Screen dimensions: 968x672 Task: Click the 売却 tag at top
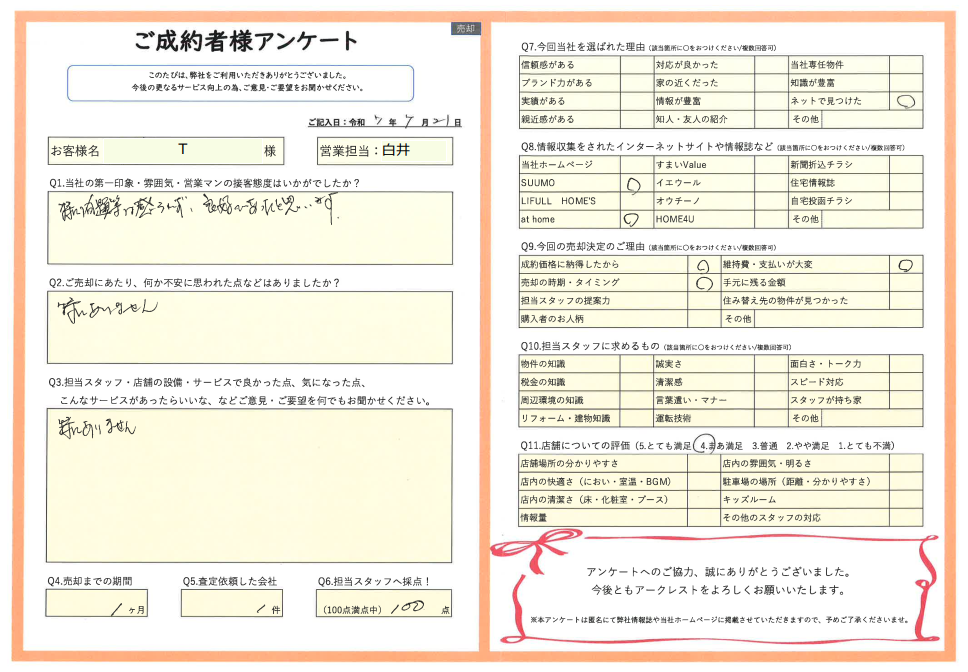pyautogui.click(x=466, y=29)
